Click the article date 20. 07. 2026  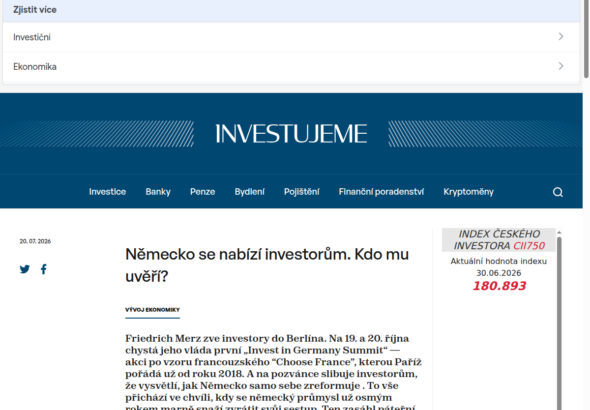click(35, 241)
